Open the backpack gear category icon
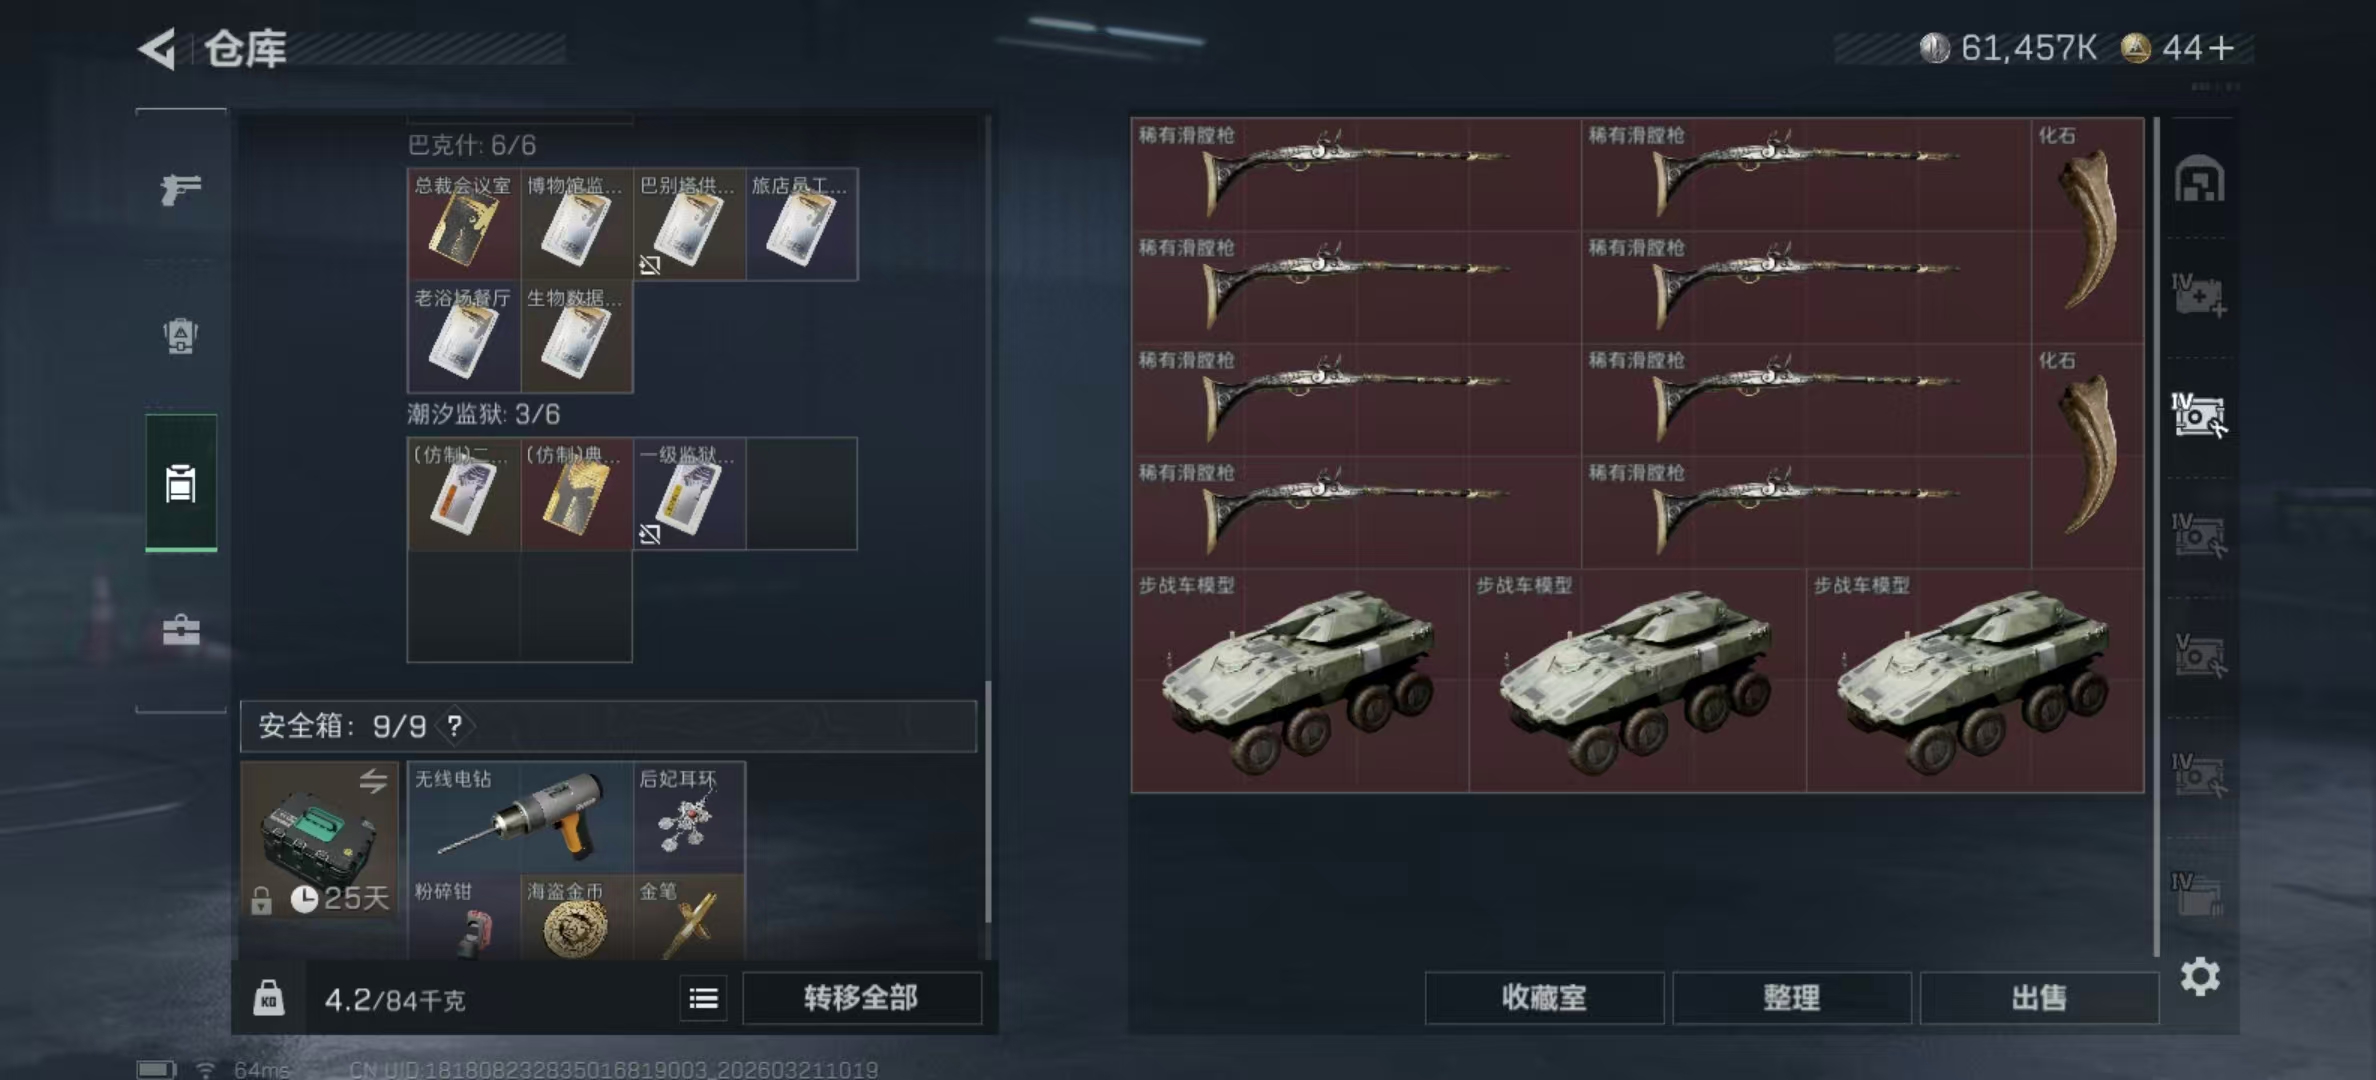The height and width of the screenshot is (1080, 2376). [181, 336]
